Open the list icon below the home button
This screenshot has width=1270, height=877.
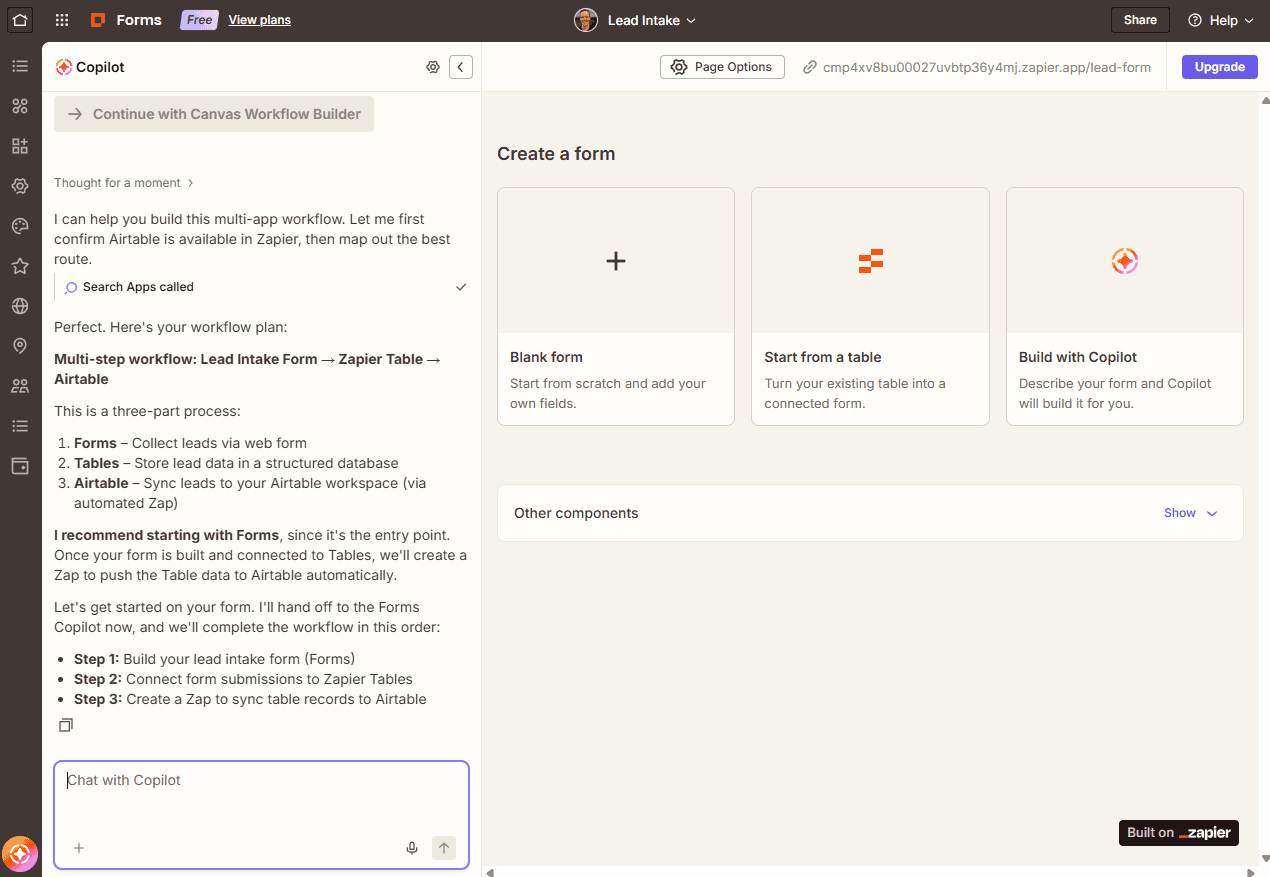point(20,66)
